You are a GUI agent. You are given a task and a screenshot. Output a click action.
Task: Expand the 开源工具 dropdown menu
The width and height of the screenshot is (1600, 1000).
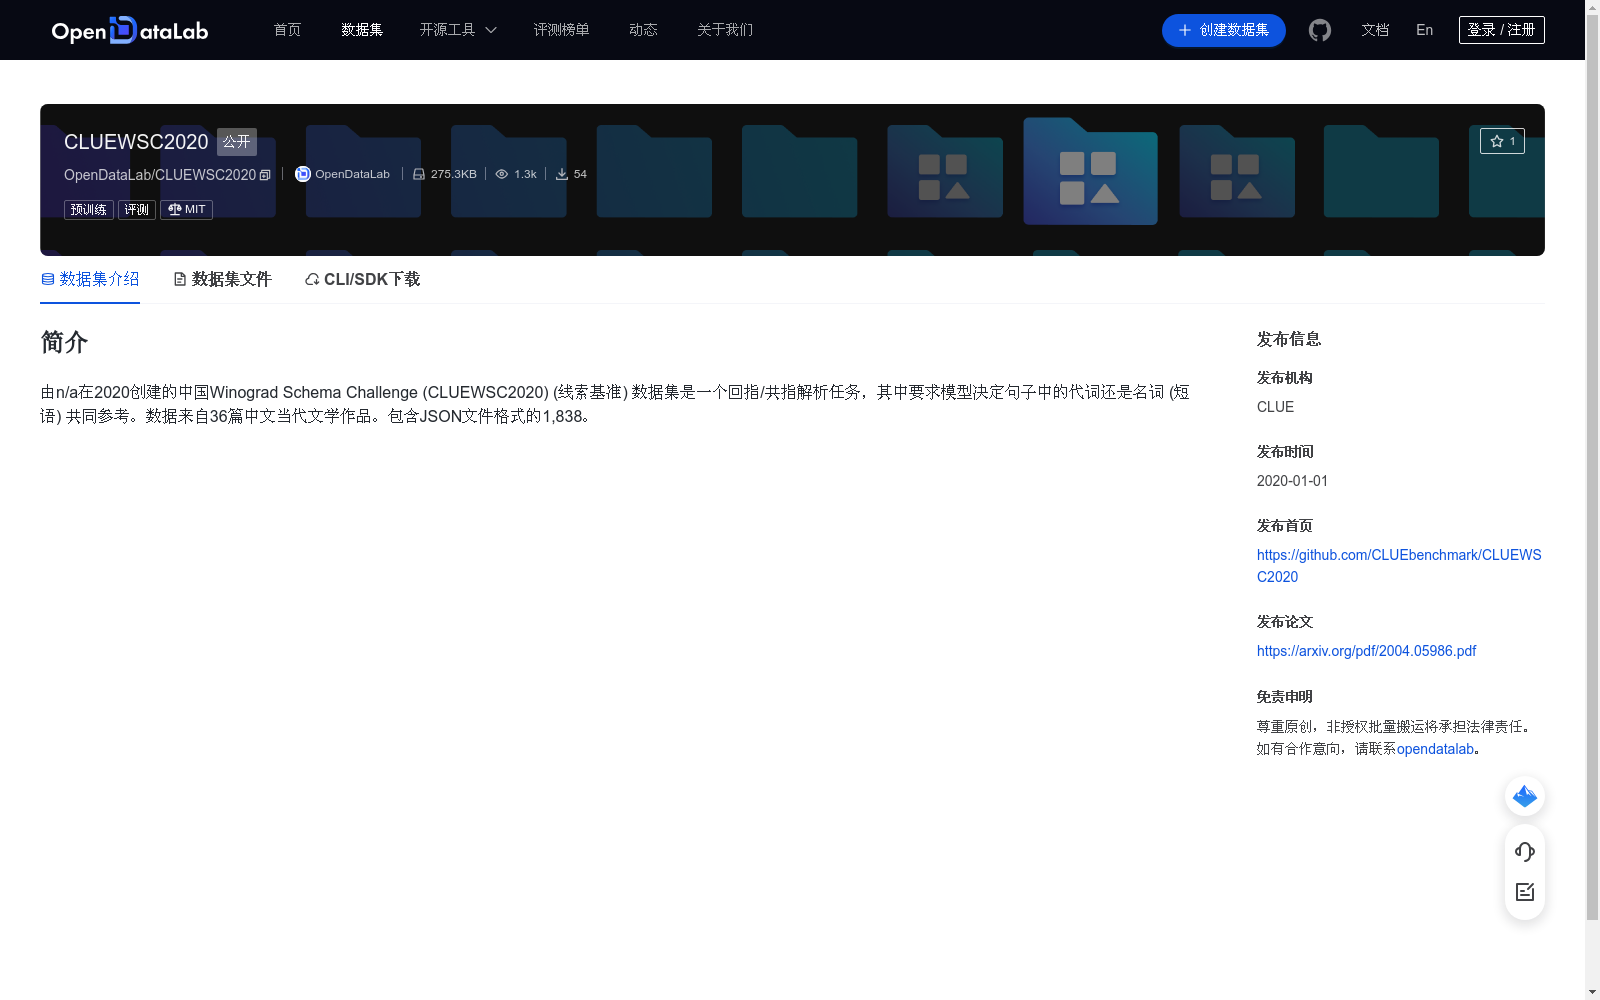coord(457,30)
